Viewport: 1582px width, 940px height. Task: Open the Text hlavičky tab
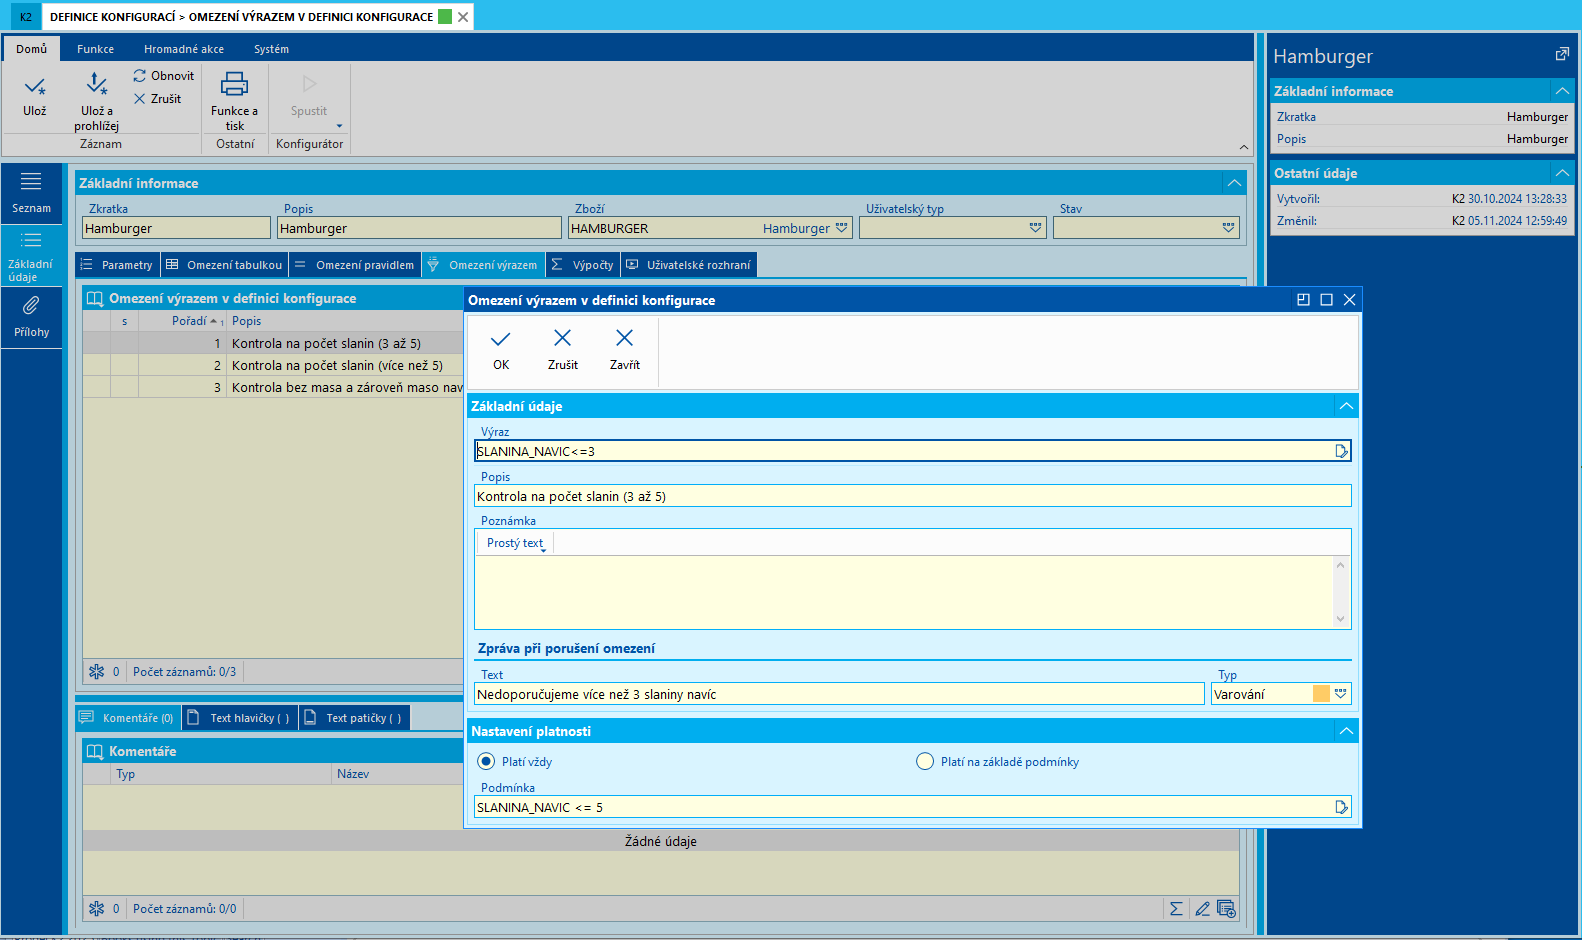point(240,718)
